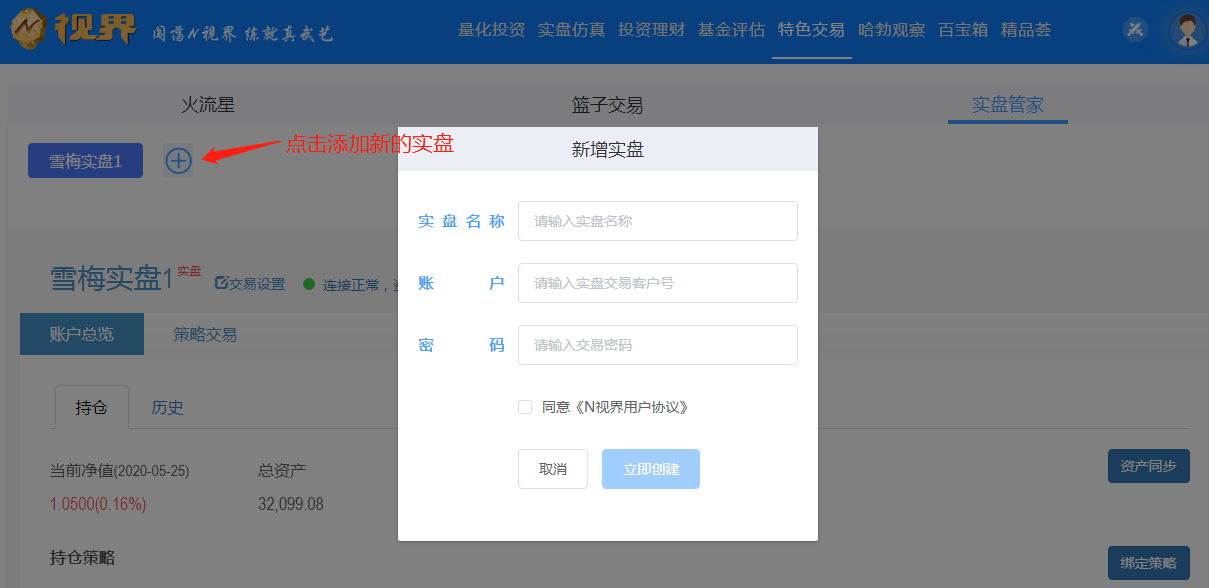Select the 雪梅实盘1 account button

(x=85, y=161)
